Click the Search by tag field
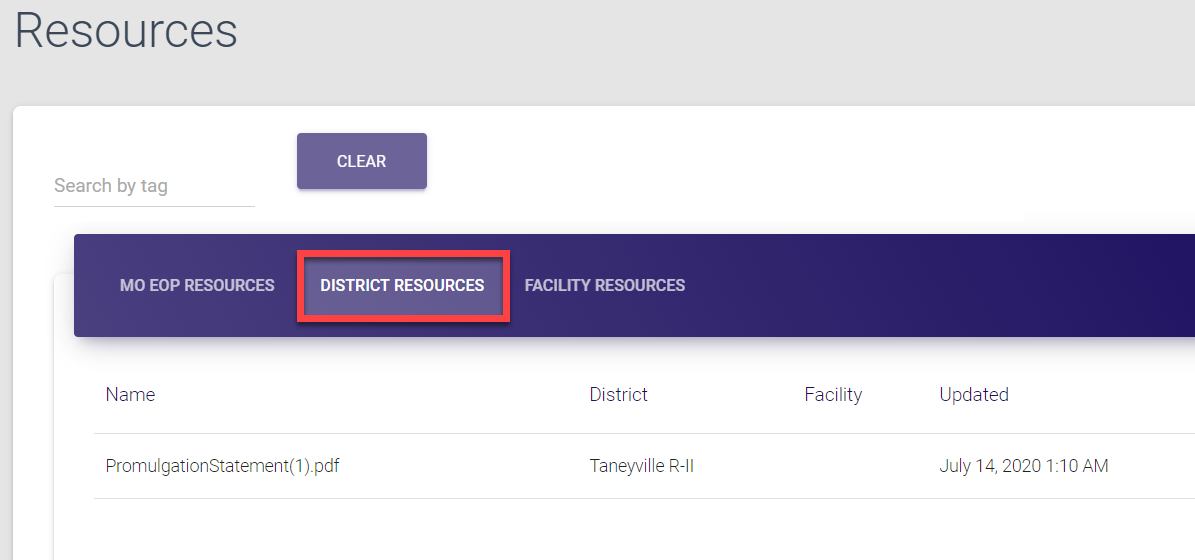The width and height of the screenshot is (1195, 560). point(153,186)
